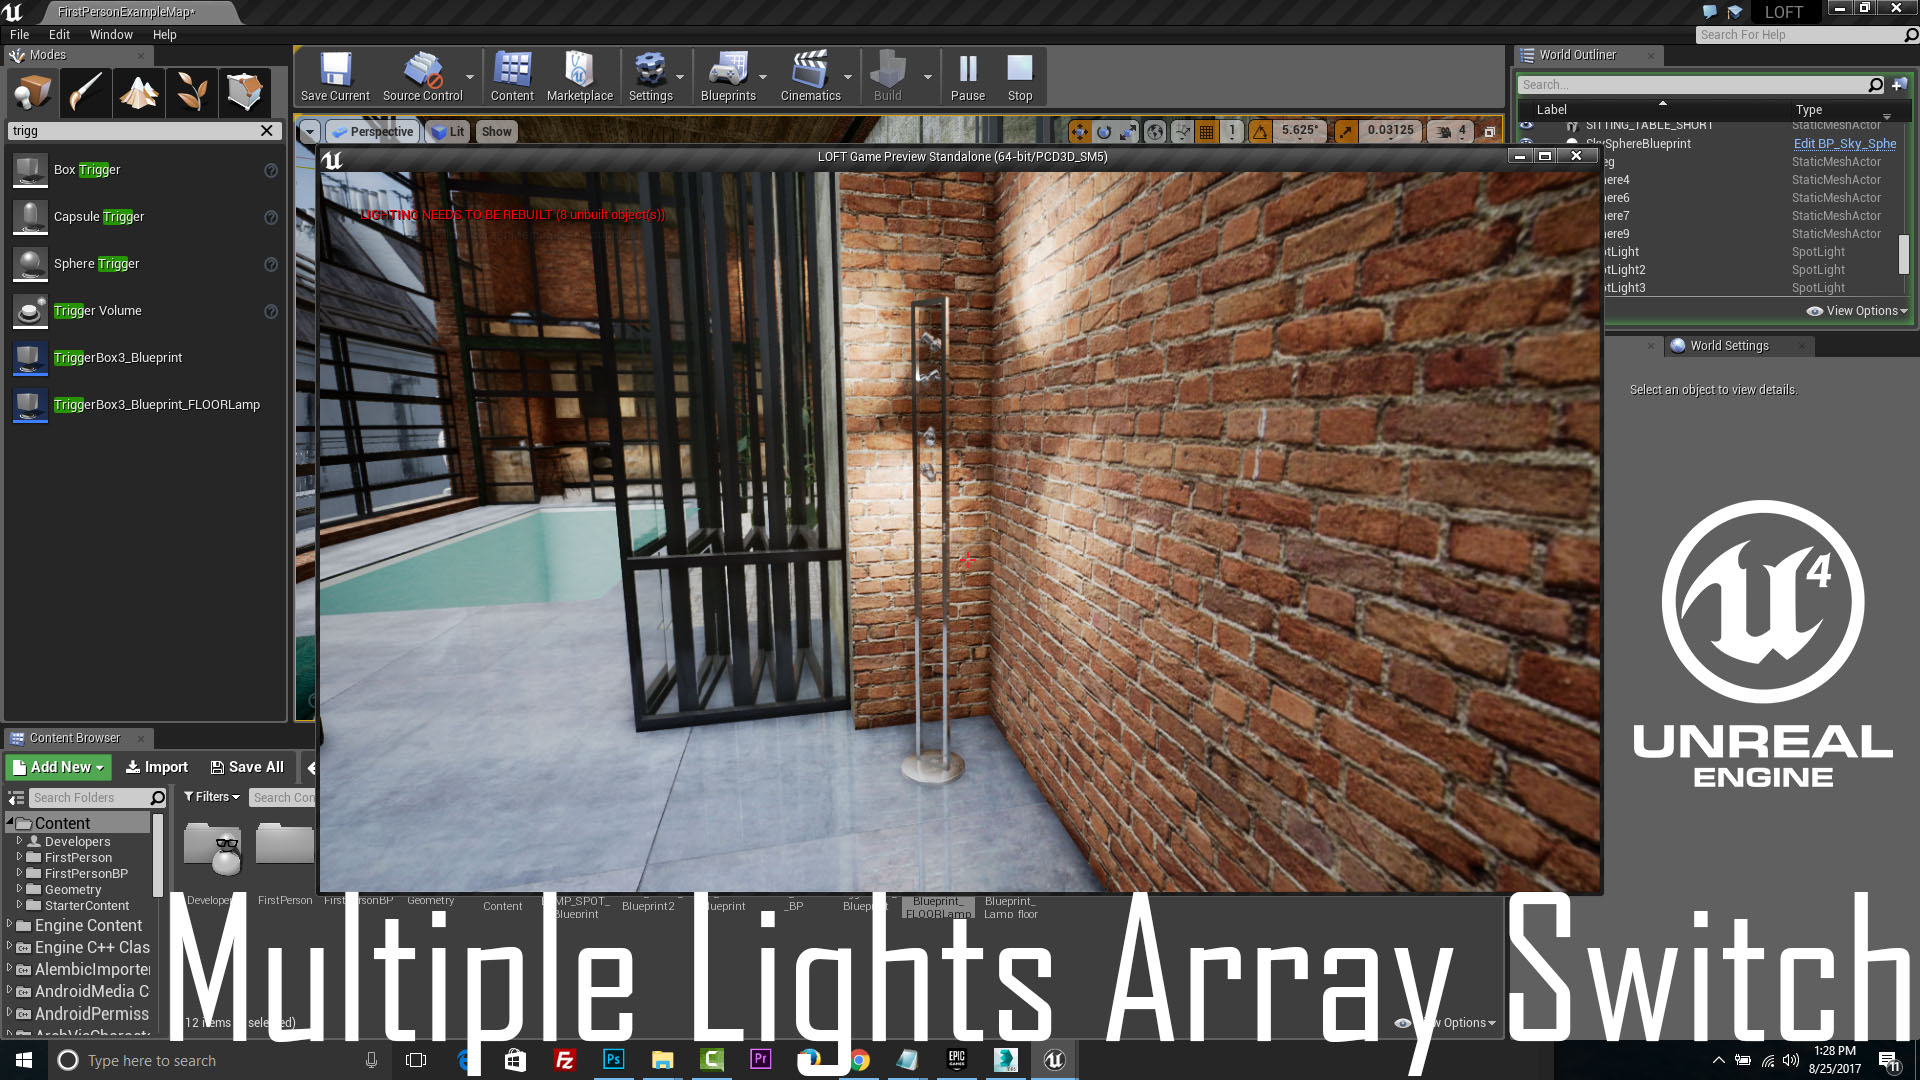Select Geometry Editing mode icon

click(245, 93)
